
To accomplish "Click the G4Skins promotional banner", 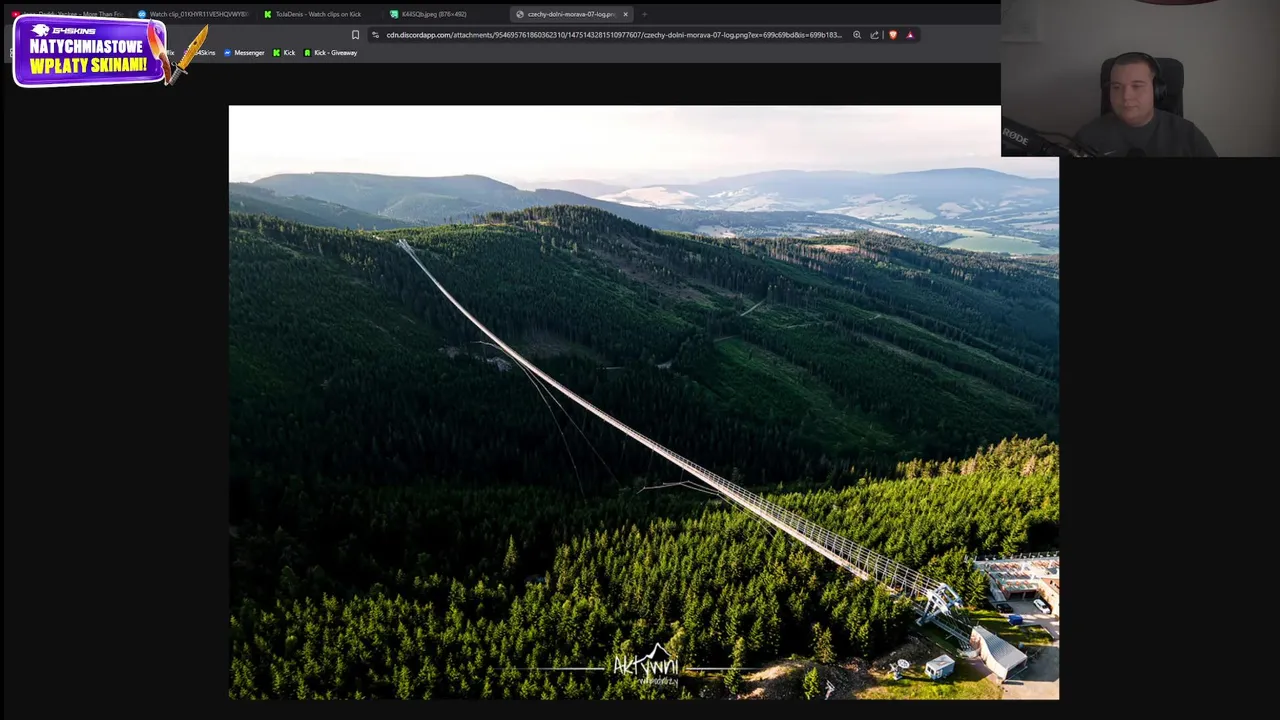I will [x=92, y=52].
